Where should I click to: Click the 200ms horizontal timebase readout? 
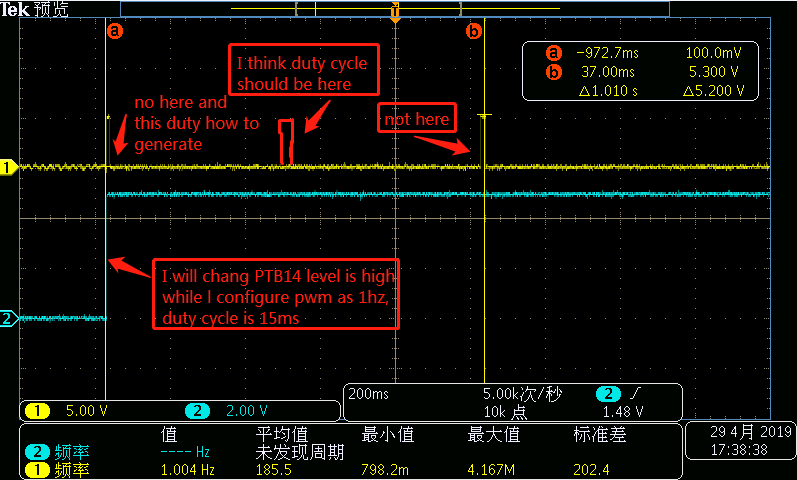369,394
